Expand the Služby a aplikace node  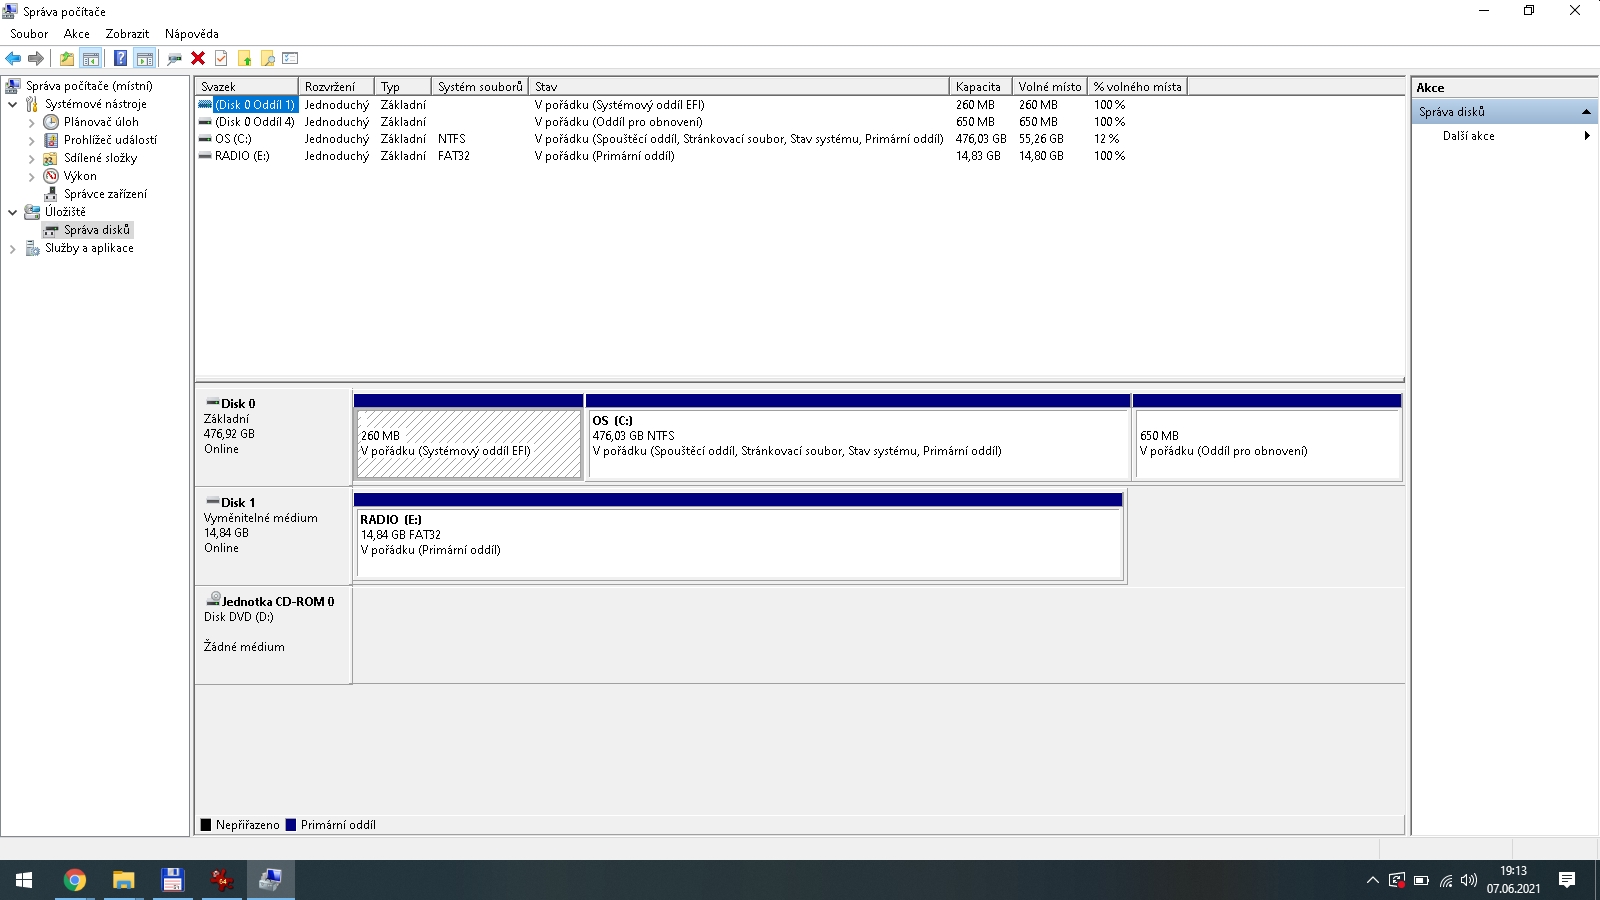click(12, 248)
